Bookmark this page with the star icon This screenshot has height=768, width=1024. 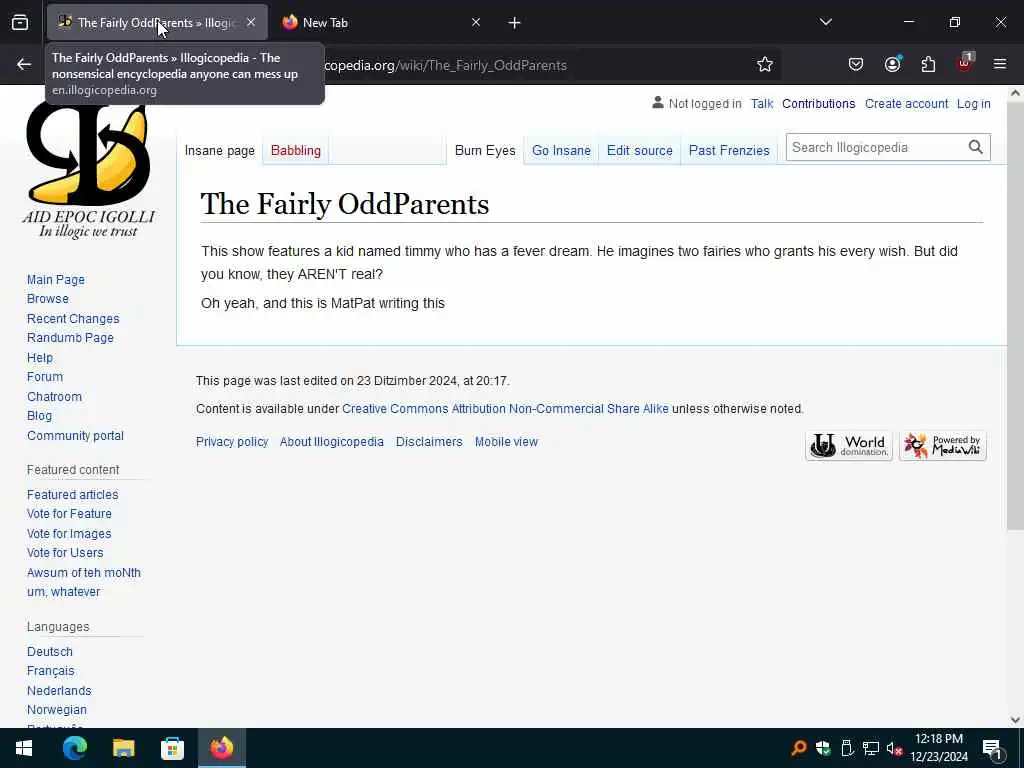click(x=765, y=65)
